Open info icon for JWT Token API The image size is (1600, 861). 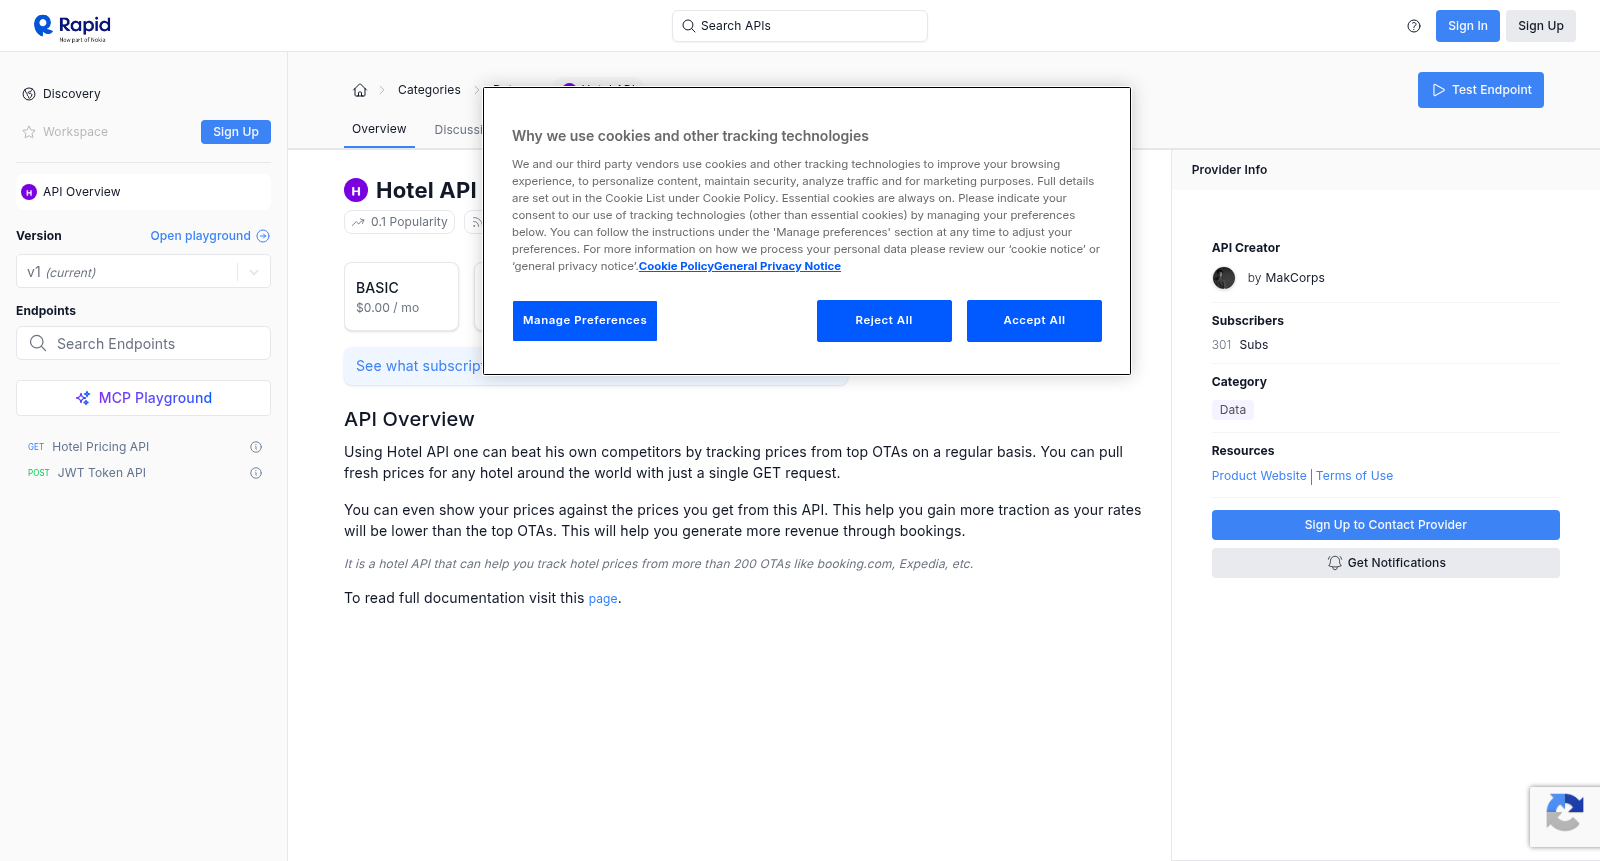[x=256, y=473]
